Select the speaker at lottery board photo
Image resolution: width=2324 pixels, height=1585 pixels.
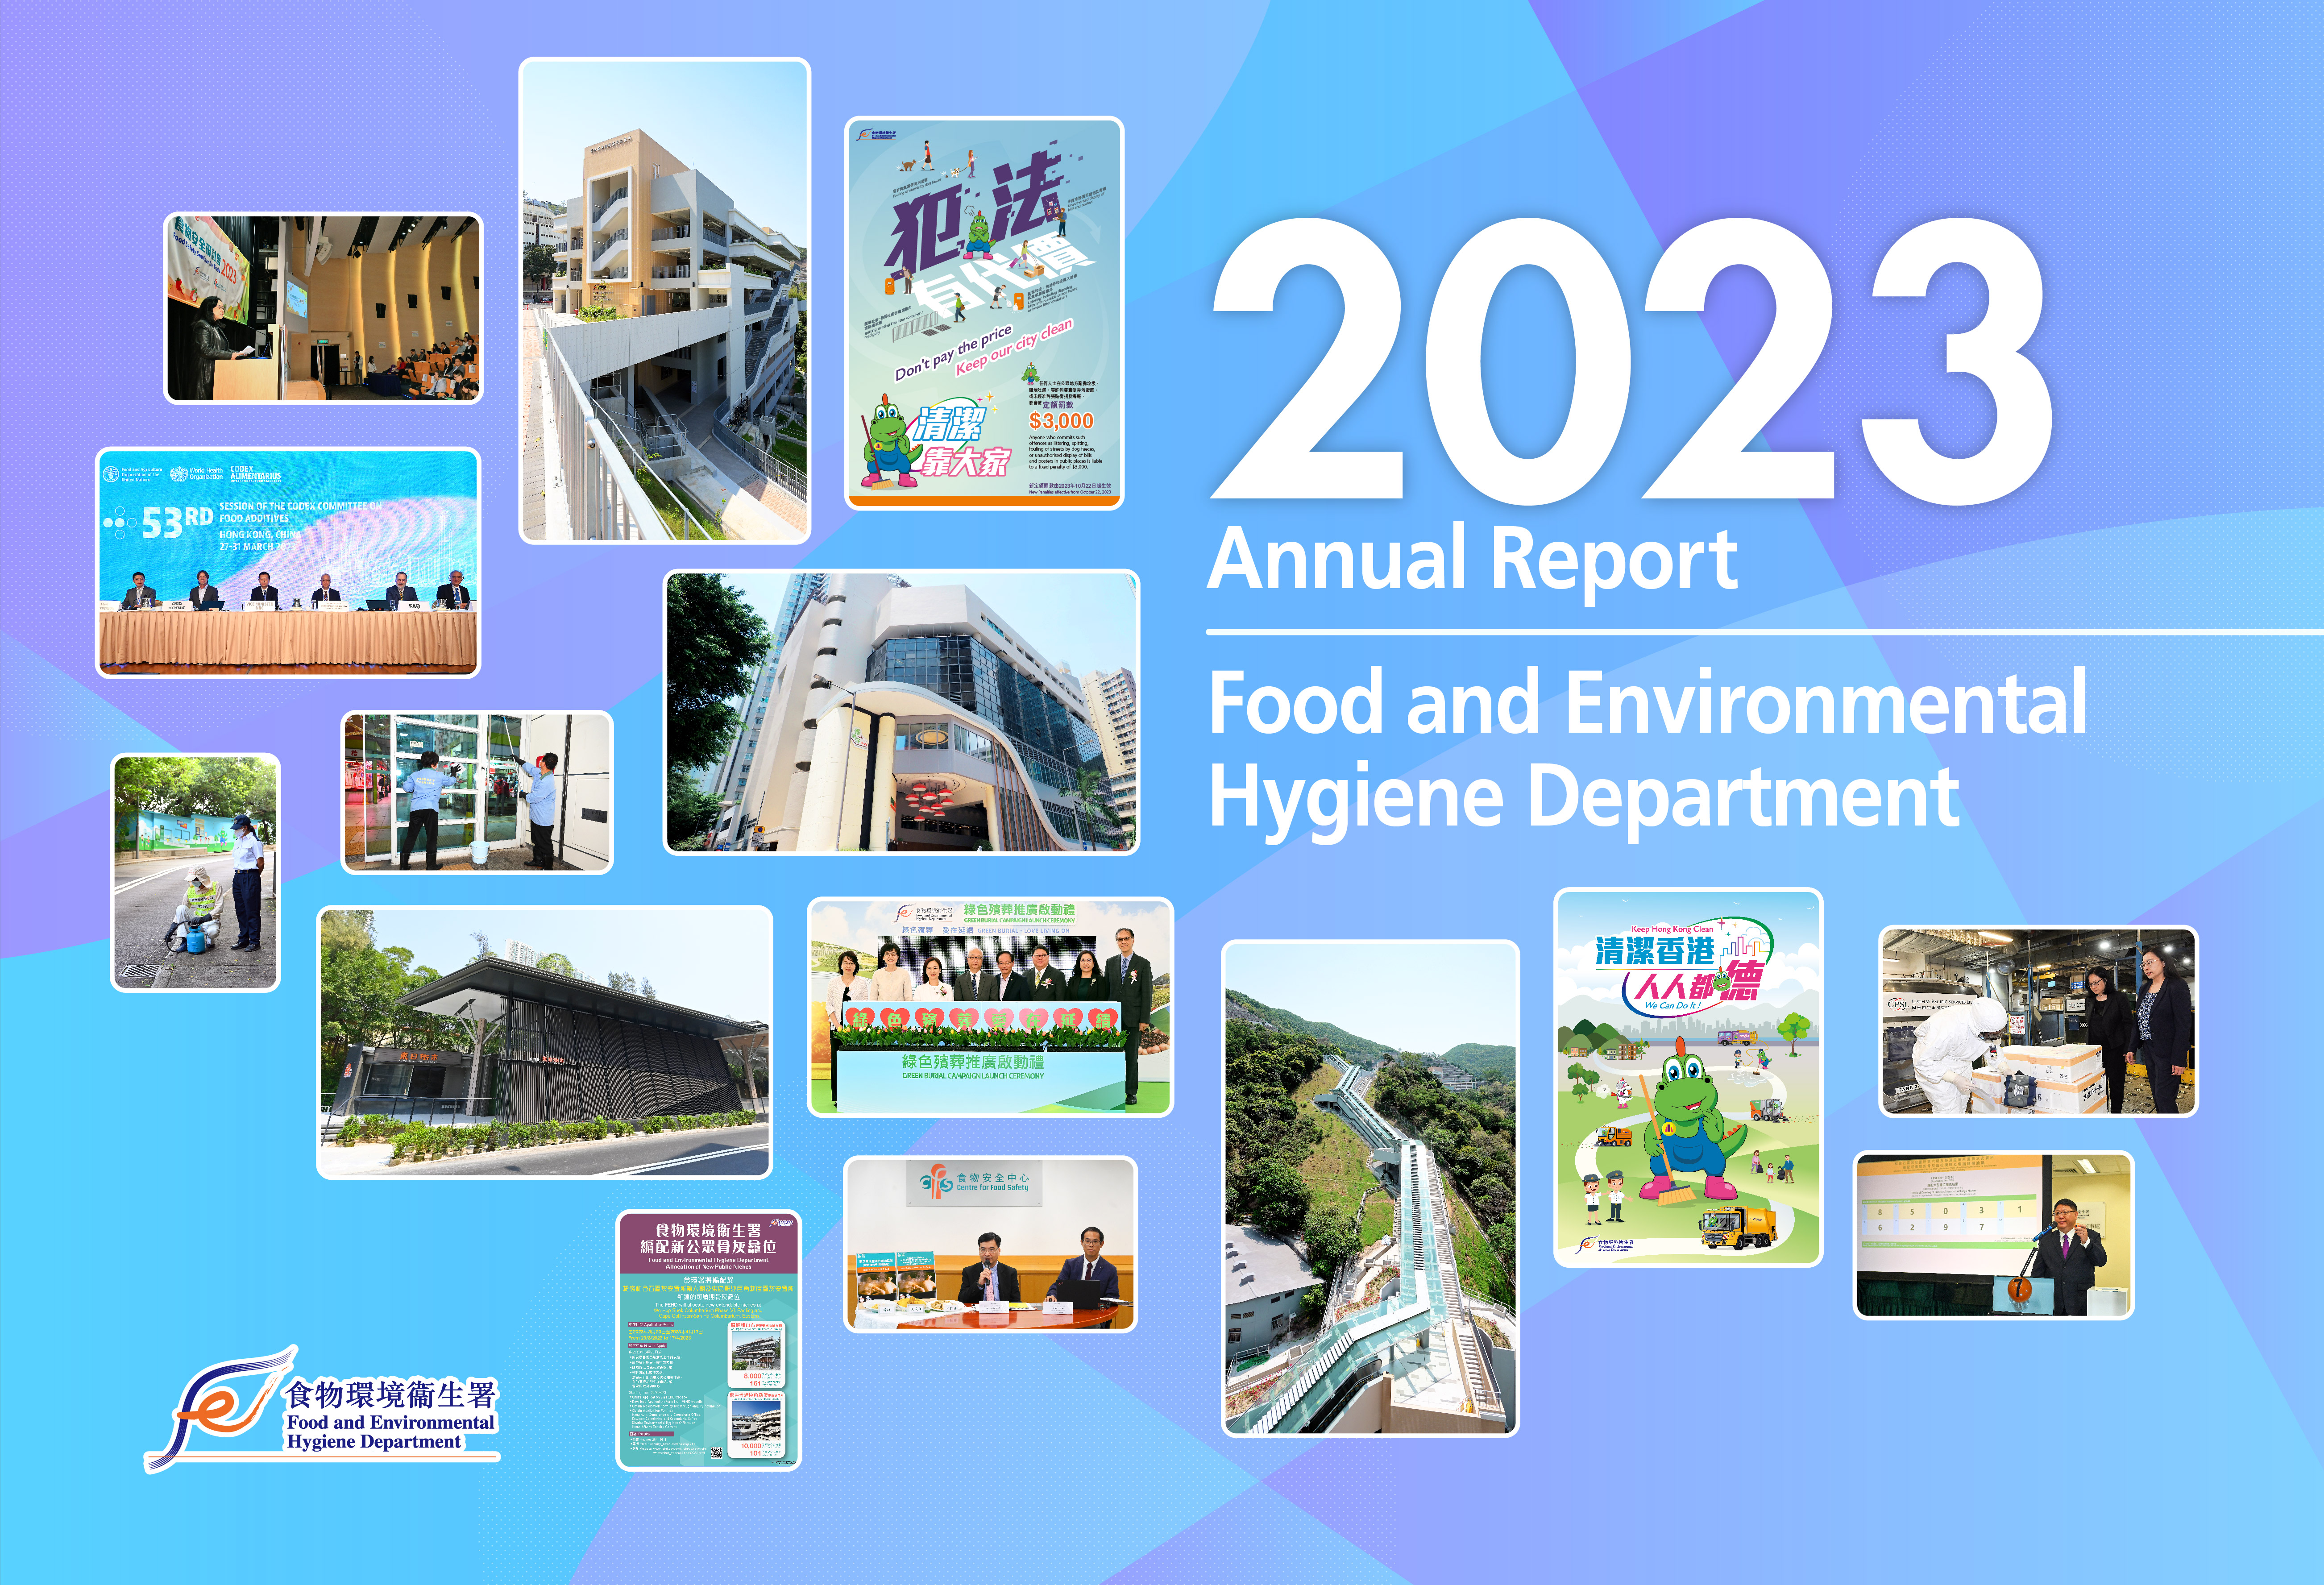point(1994,1235)
